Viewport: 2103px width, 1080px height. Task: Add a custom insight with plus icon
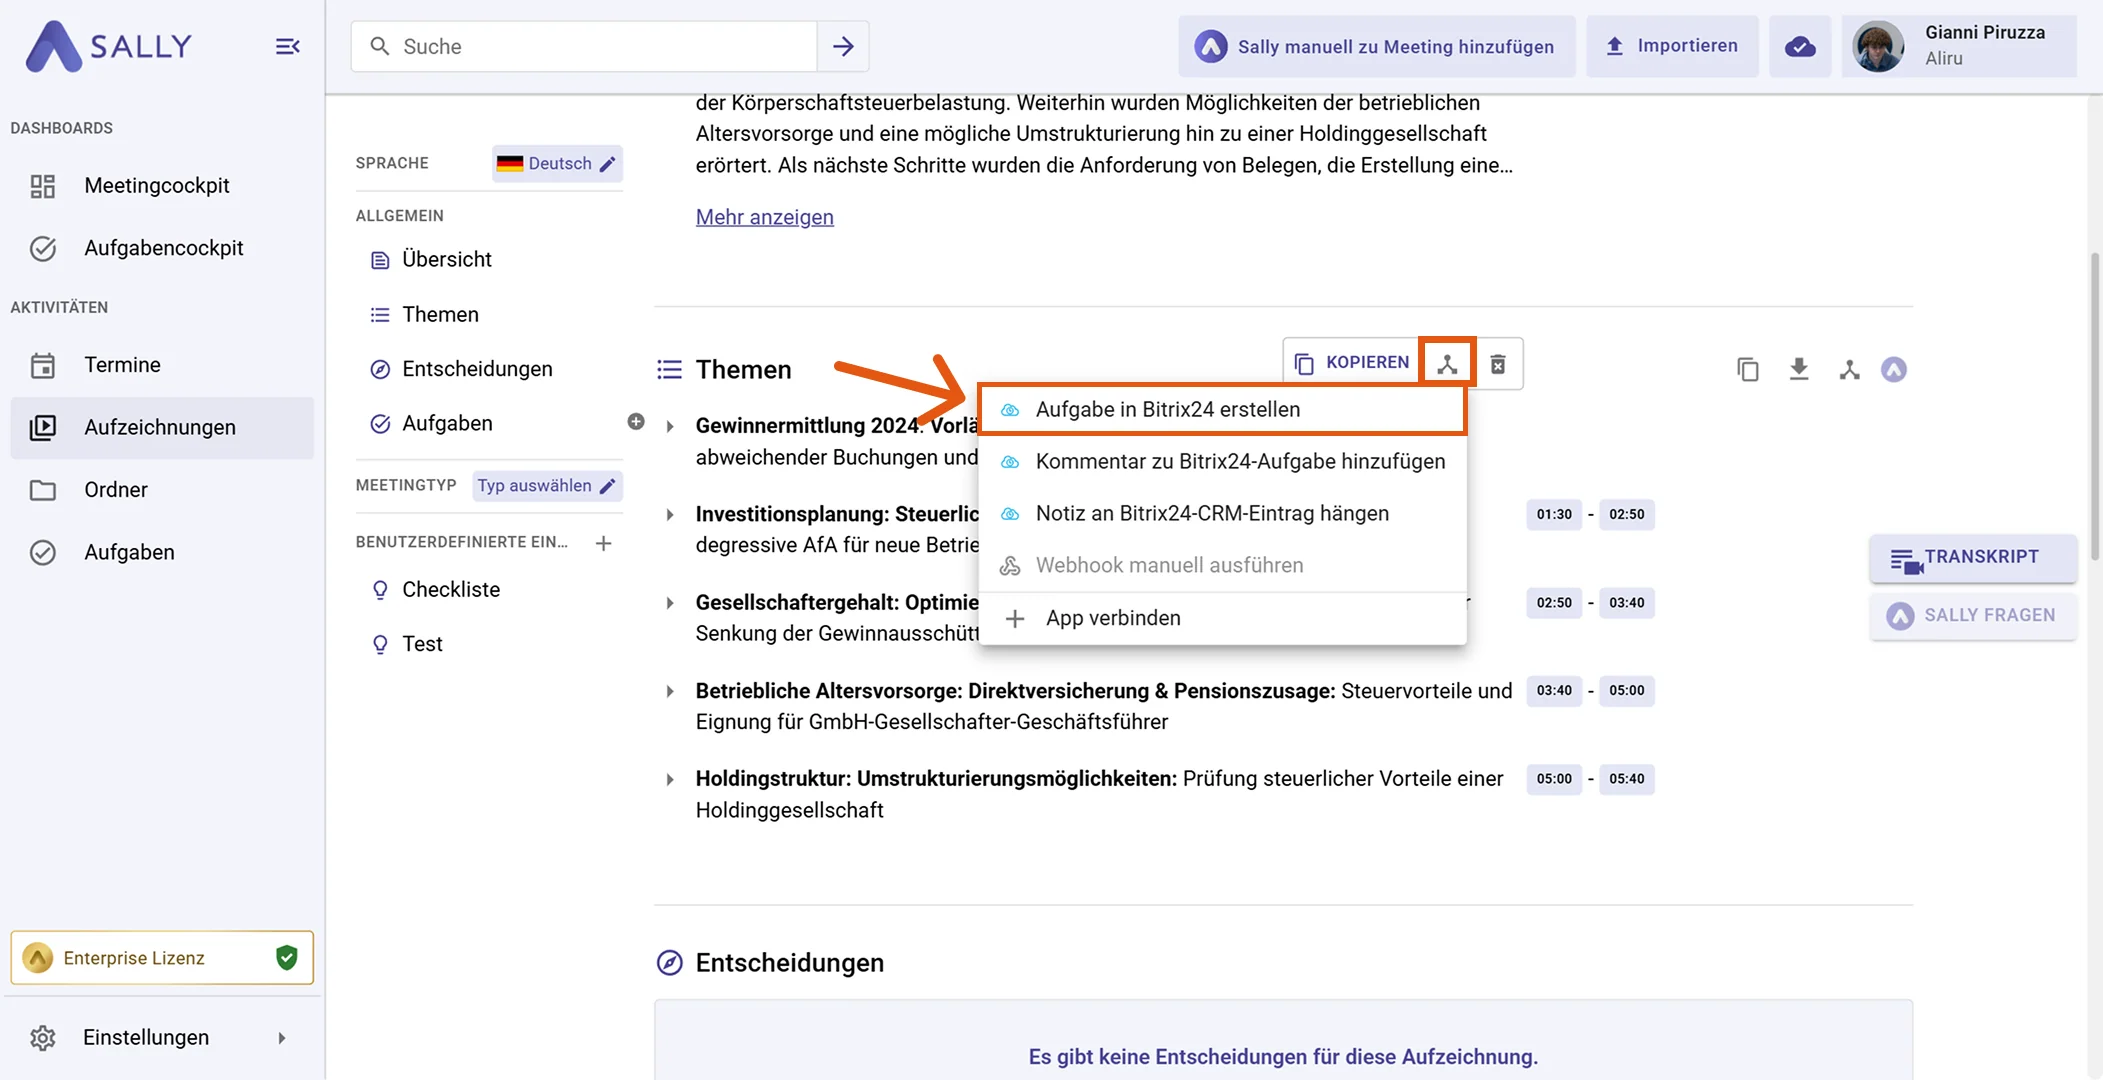click(x=603, y=543)
